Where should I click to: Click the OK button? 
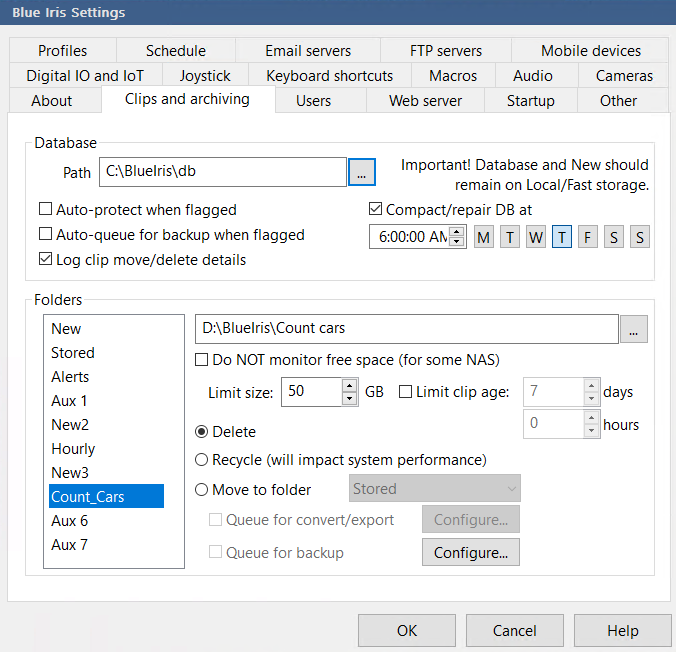coord(407,630)
